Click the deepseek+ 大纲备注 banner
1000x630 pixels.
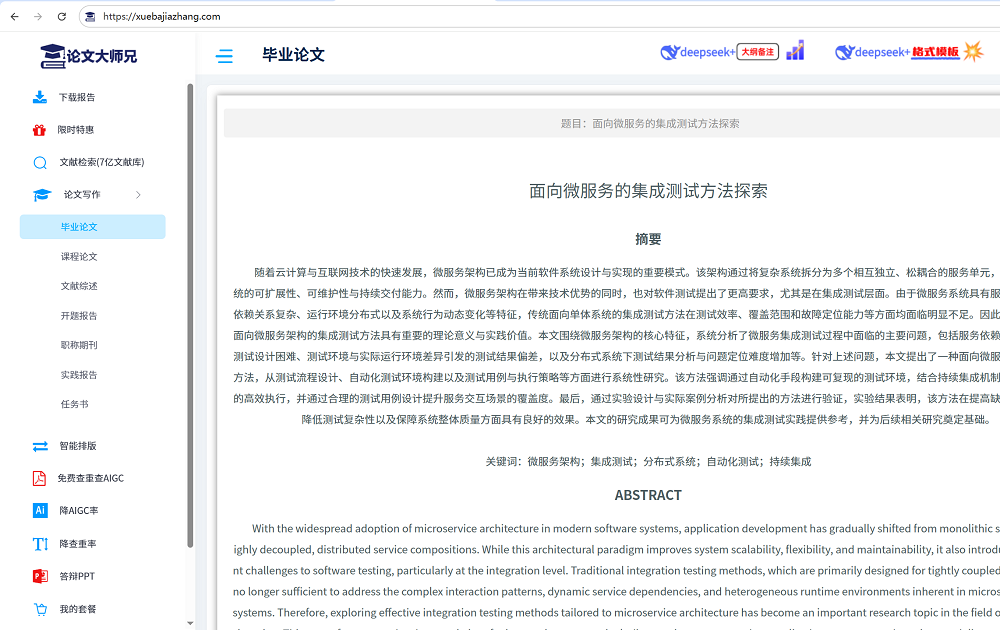click(x=732, y=52)
